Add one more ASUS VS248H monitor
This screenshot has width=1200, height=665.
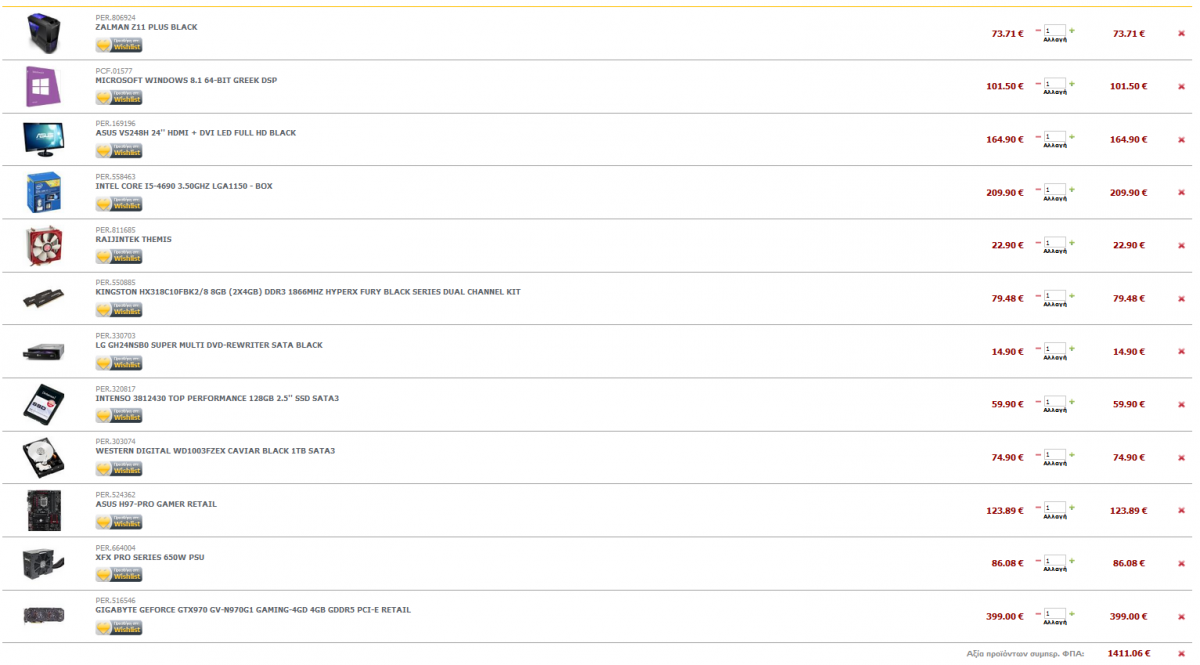[x=1072, y=137]
